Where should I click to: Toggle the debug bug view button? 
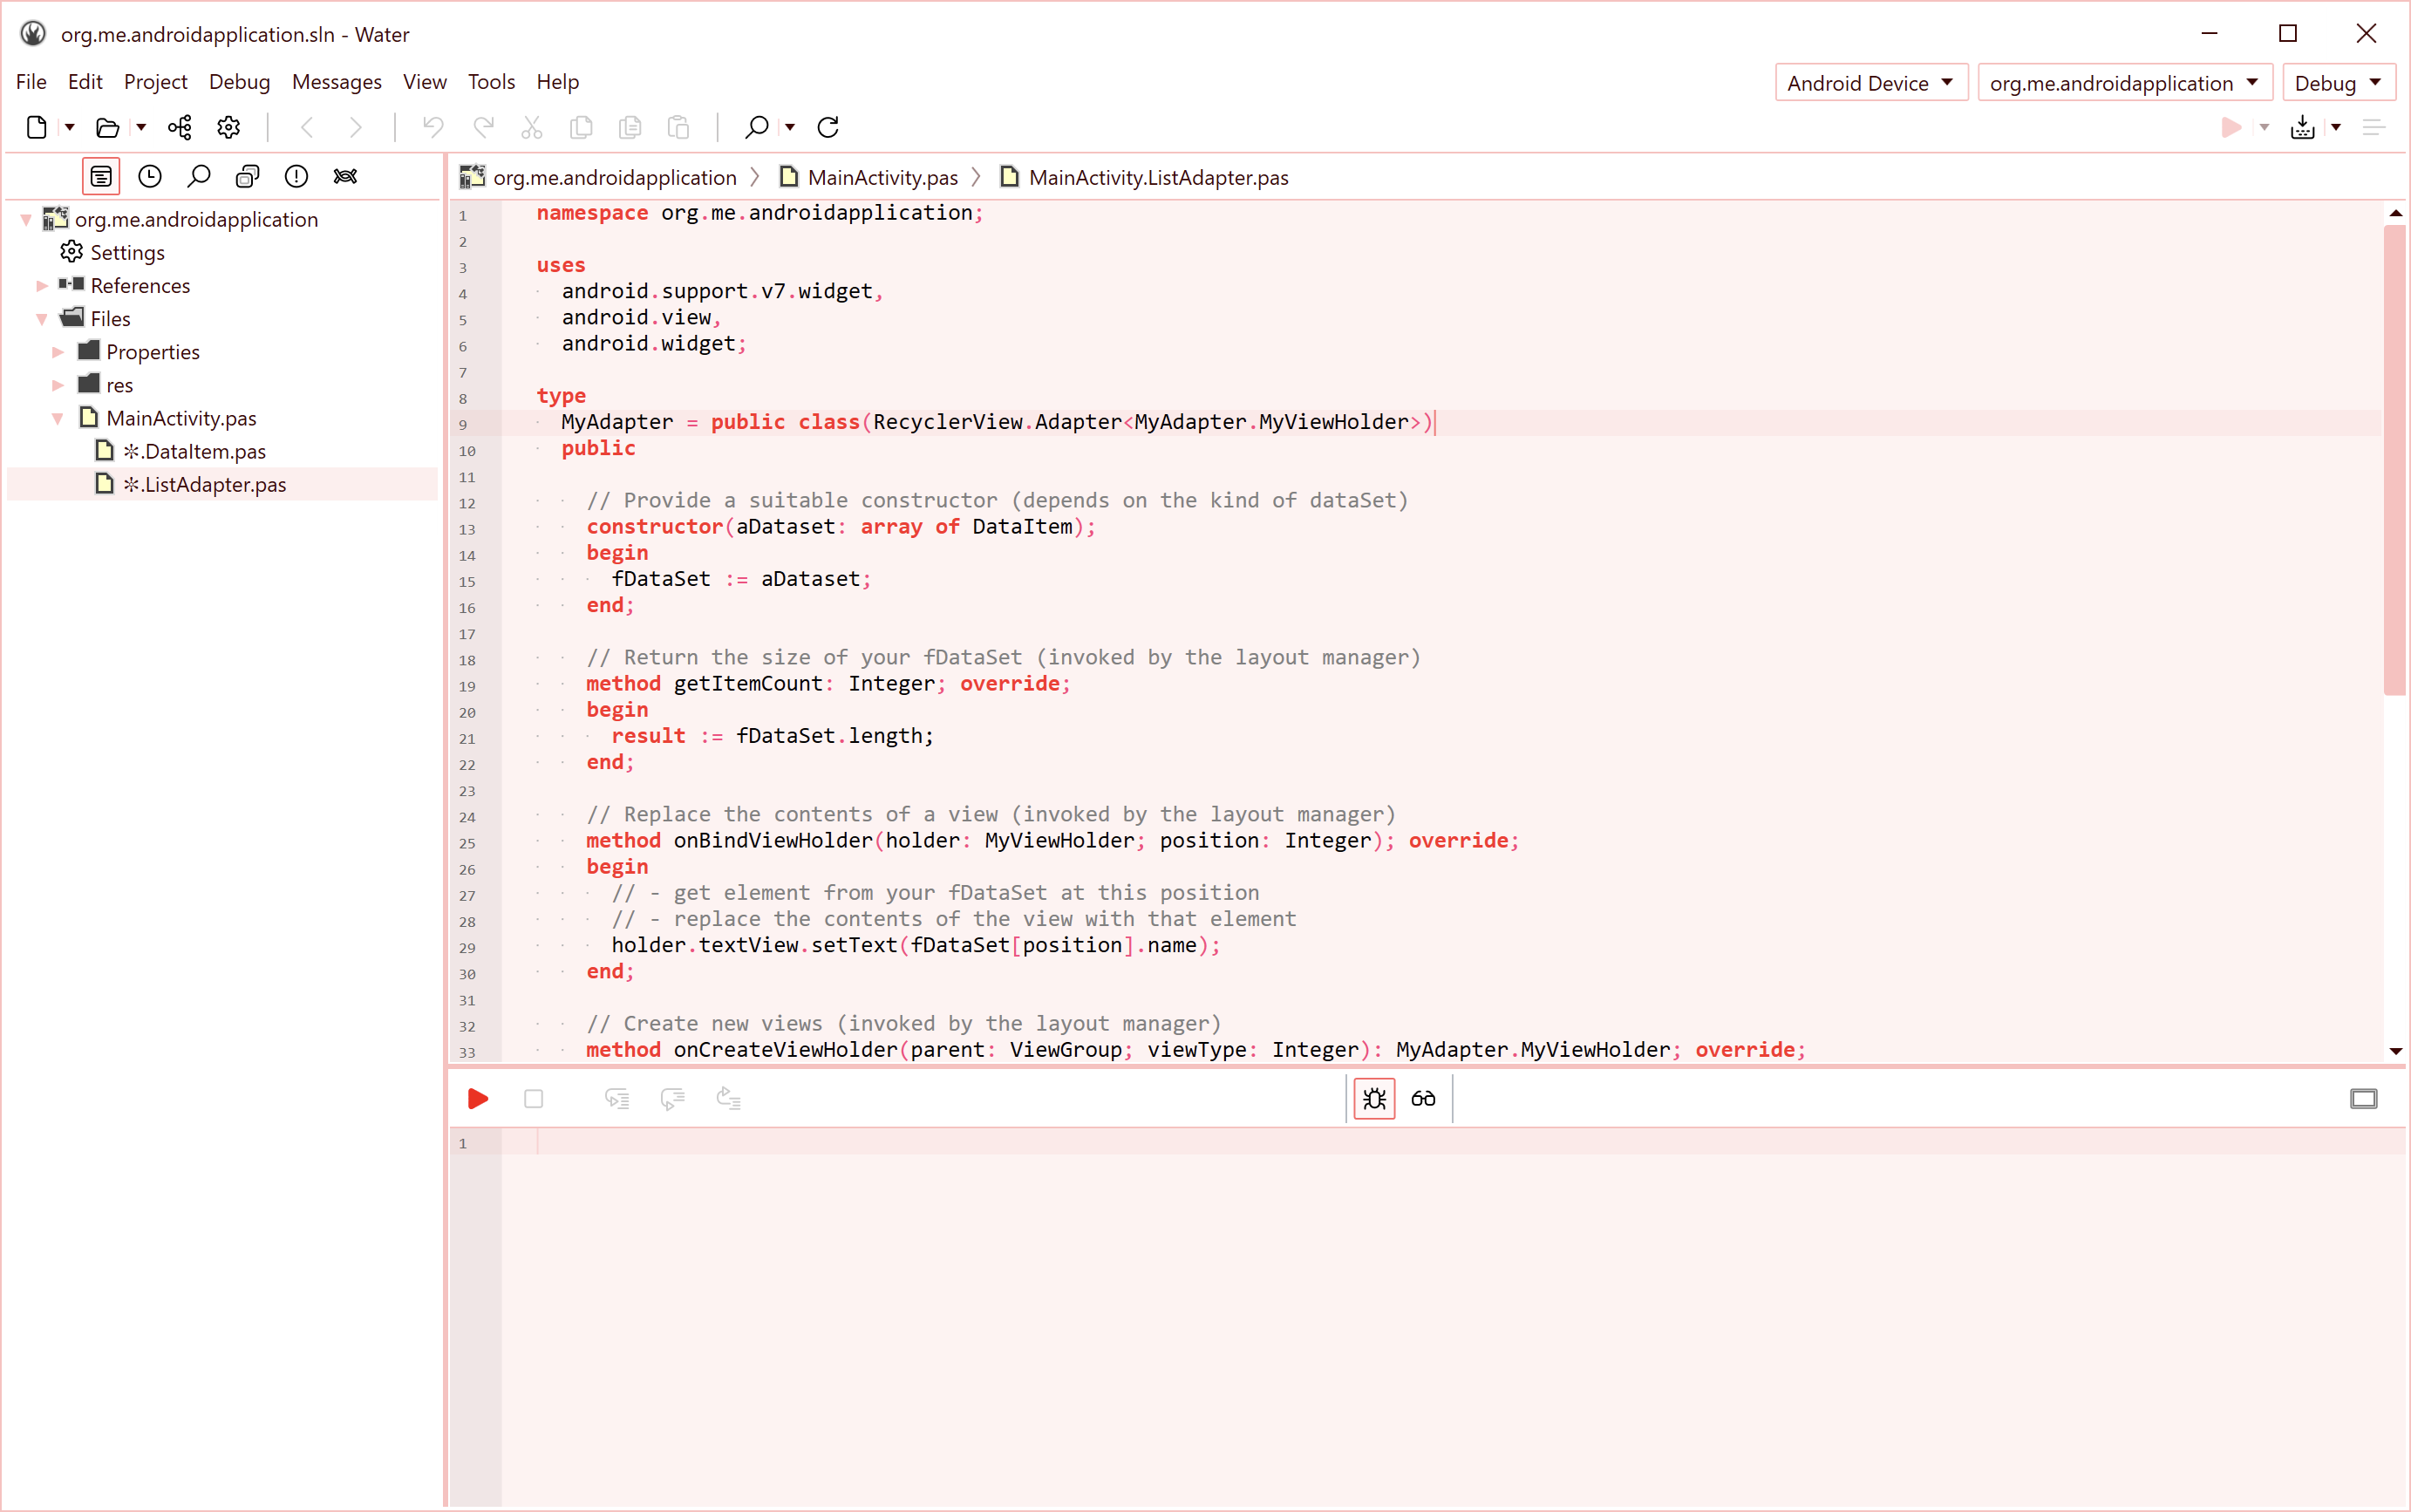pyautogui.click(x=1374, y=1099)
